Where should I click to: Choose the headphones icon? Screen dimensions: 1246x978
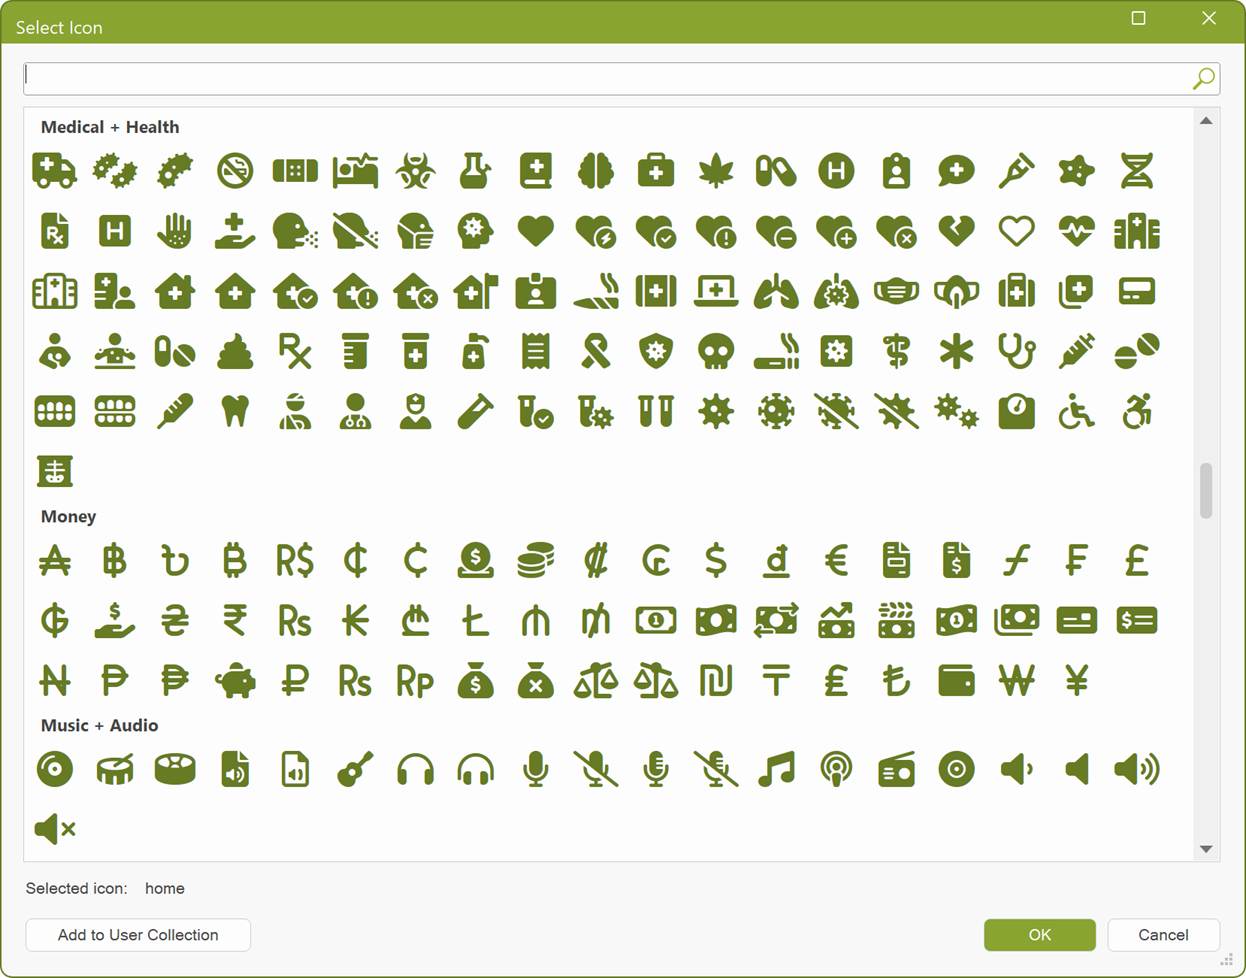click(415, 770)
